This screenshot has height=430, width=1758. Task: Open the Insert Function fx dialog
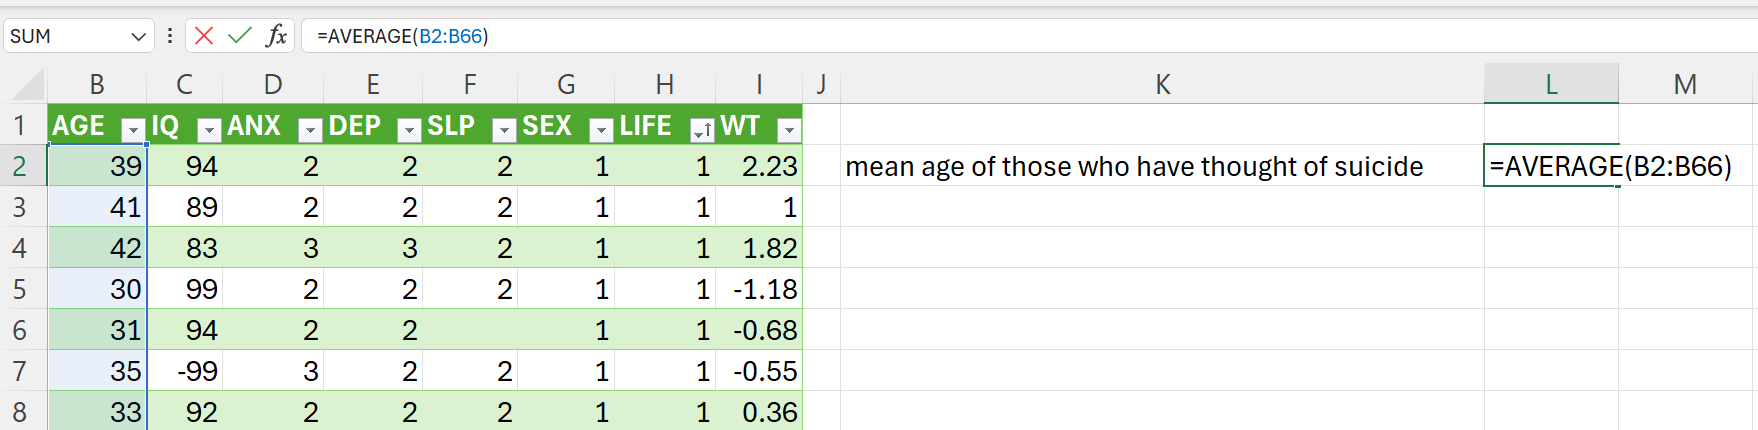point(277,36)
